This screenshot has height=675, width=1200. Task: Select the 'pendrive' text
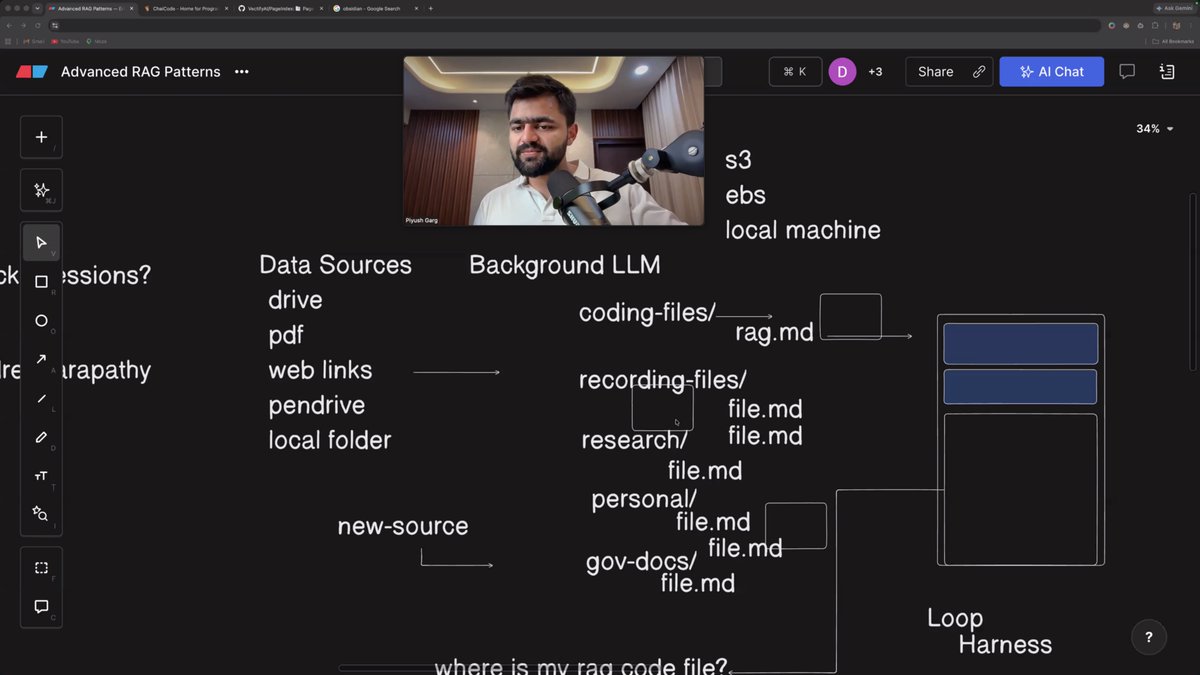pos(316,405)
